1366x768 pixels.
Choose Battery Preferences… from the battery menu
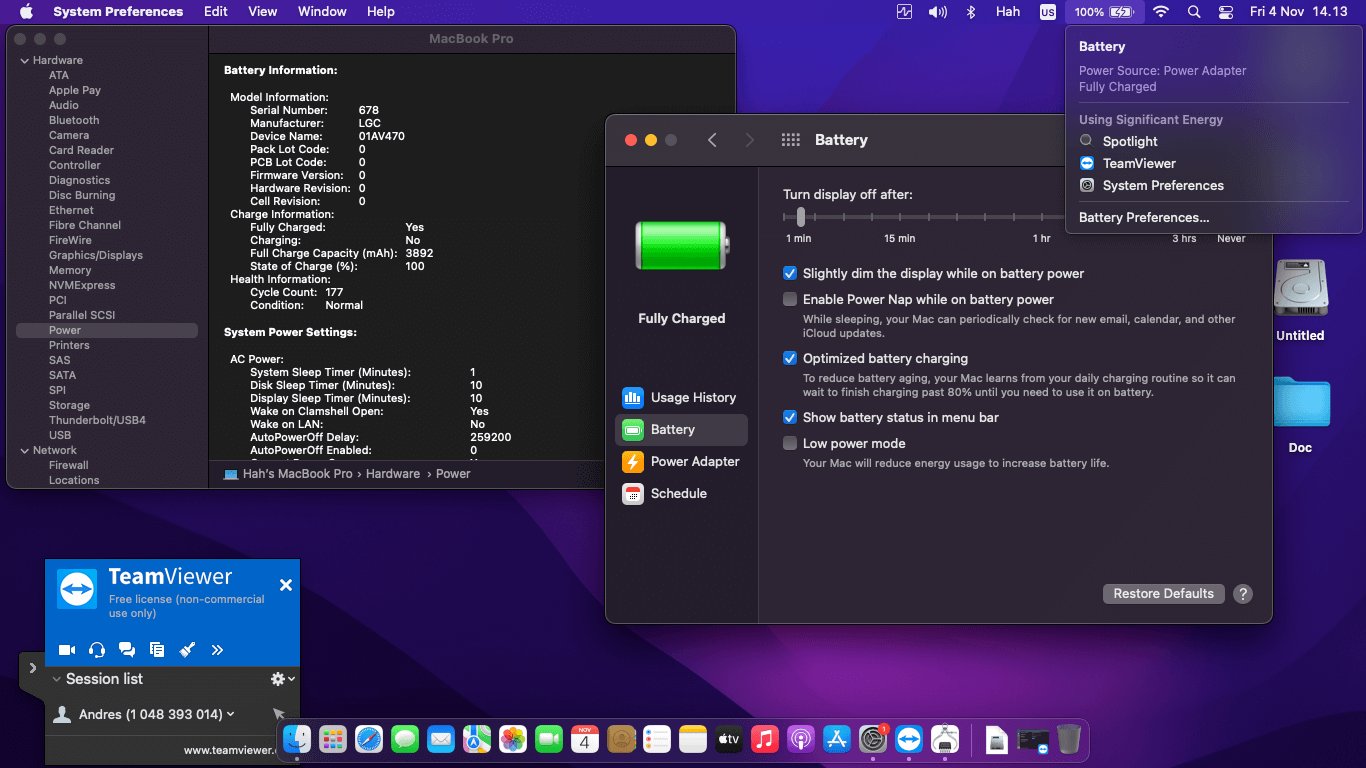pyautogui.click(x=1144, y=218)
